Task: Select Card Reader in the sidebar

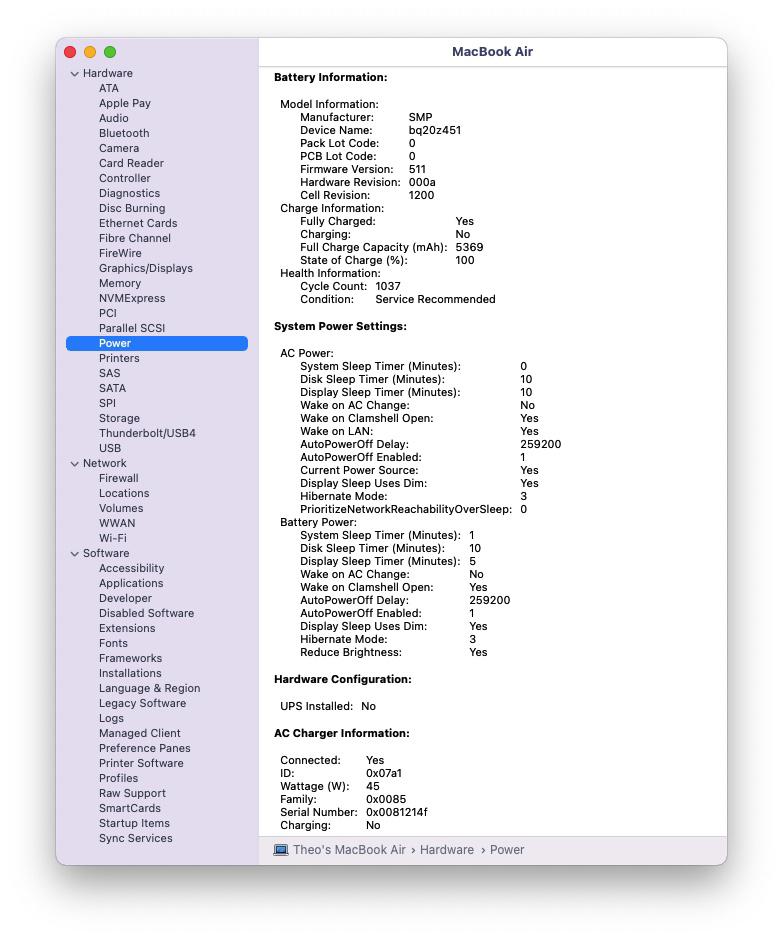Action: (x=131, y=163)
